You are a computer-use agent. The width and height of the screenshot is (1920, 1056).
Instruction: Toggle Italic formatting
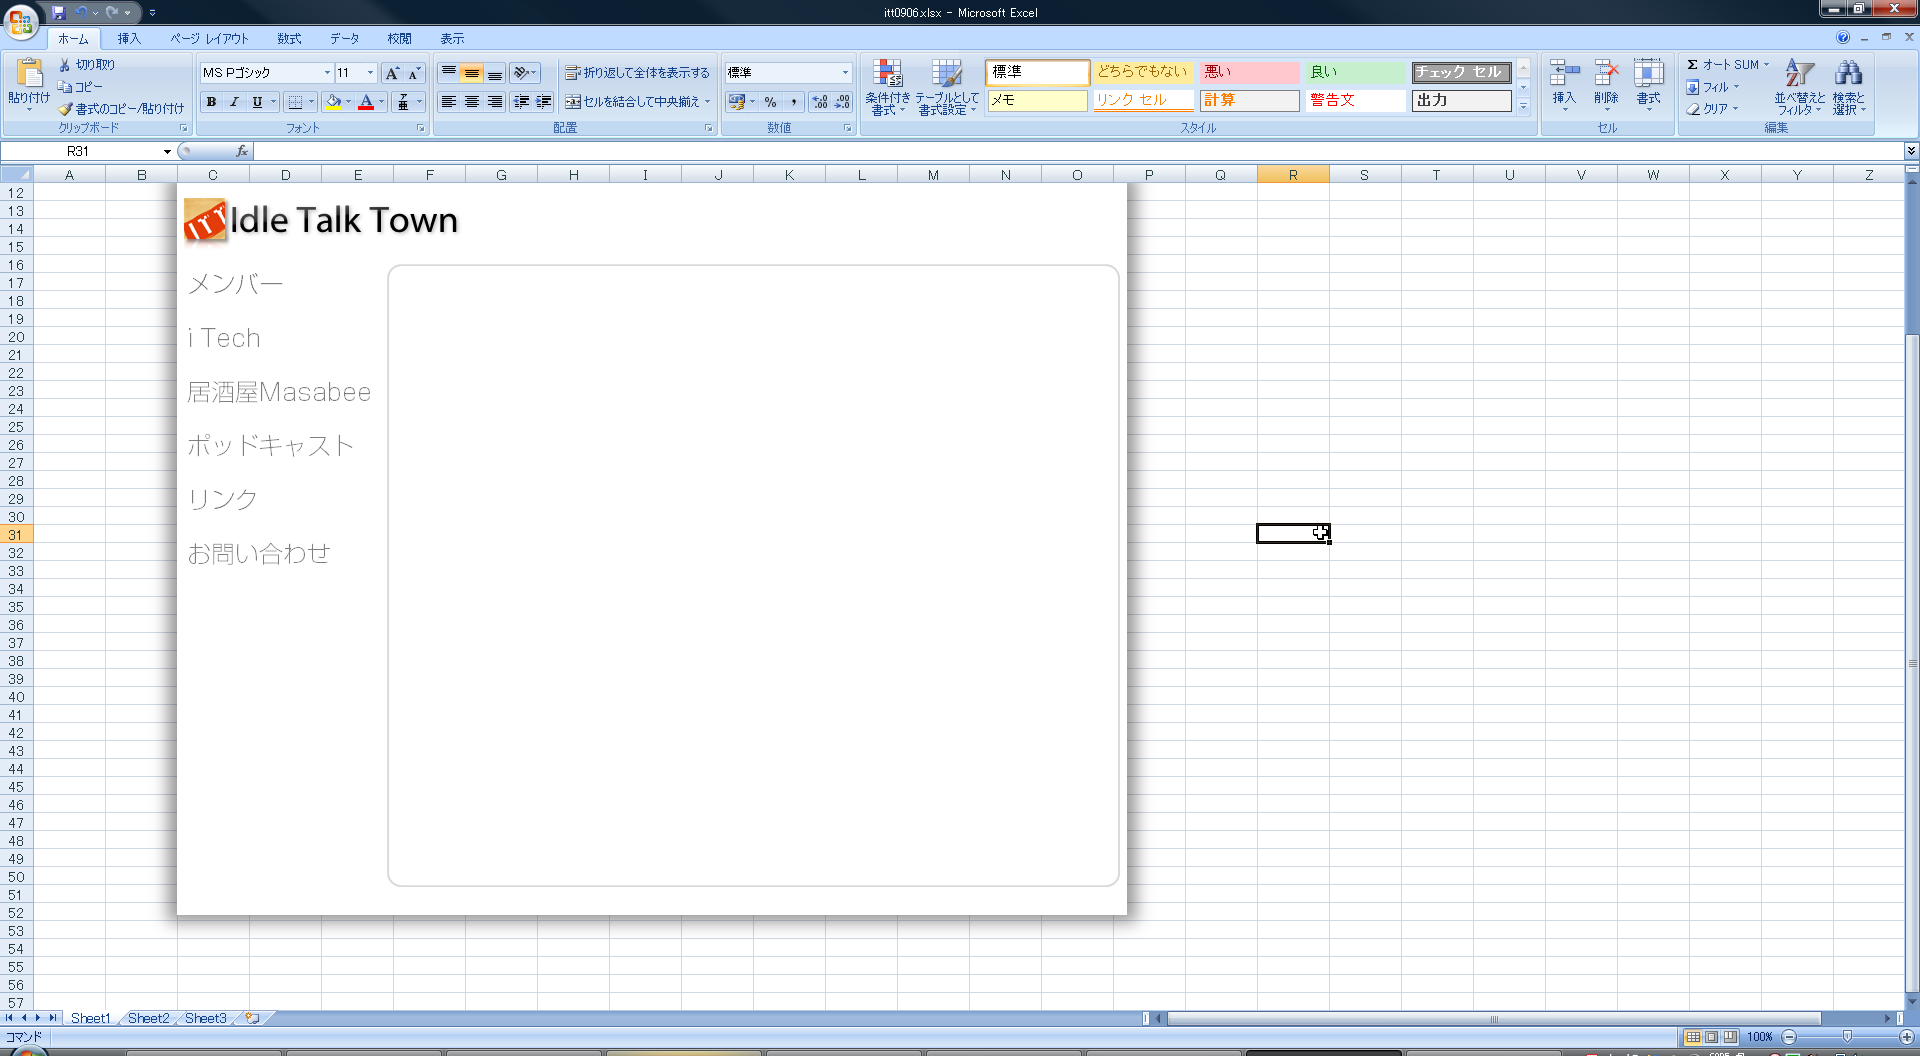(x=234, y=102)
